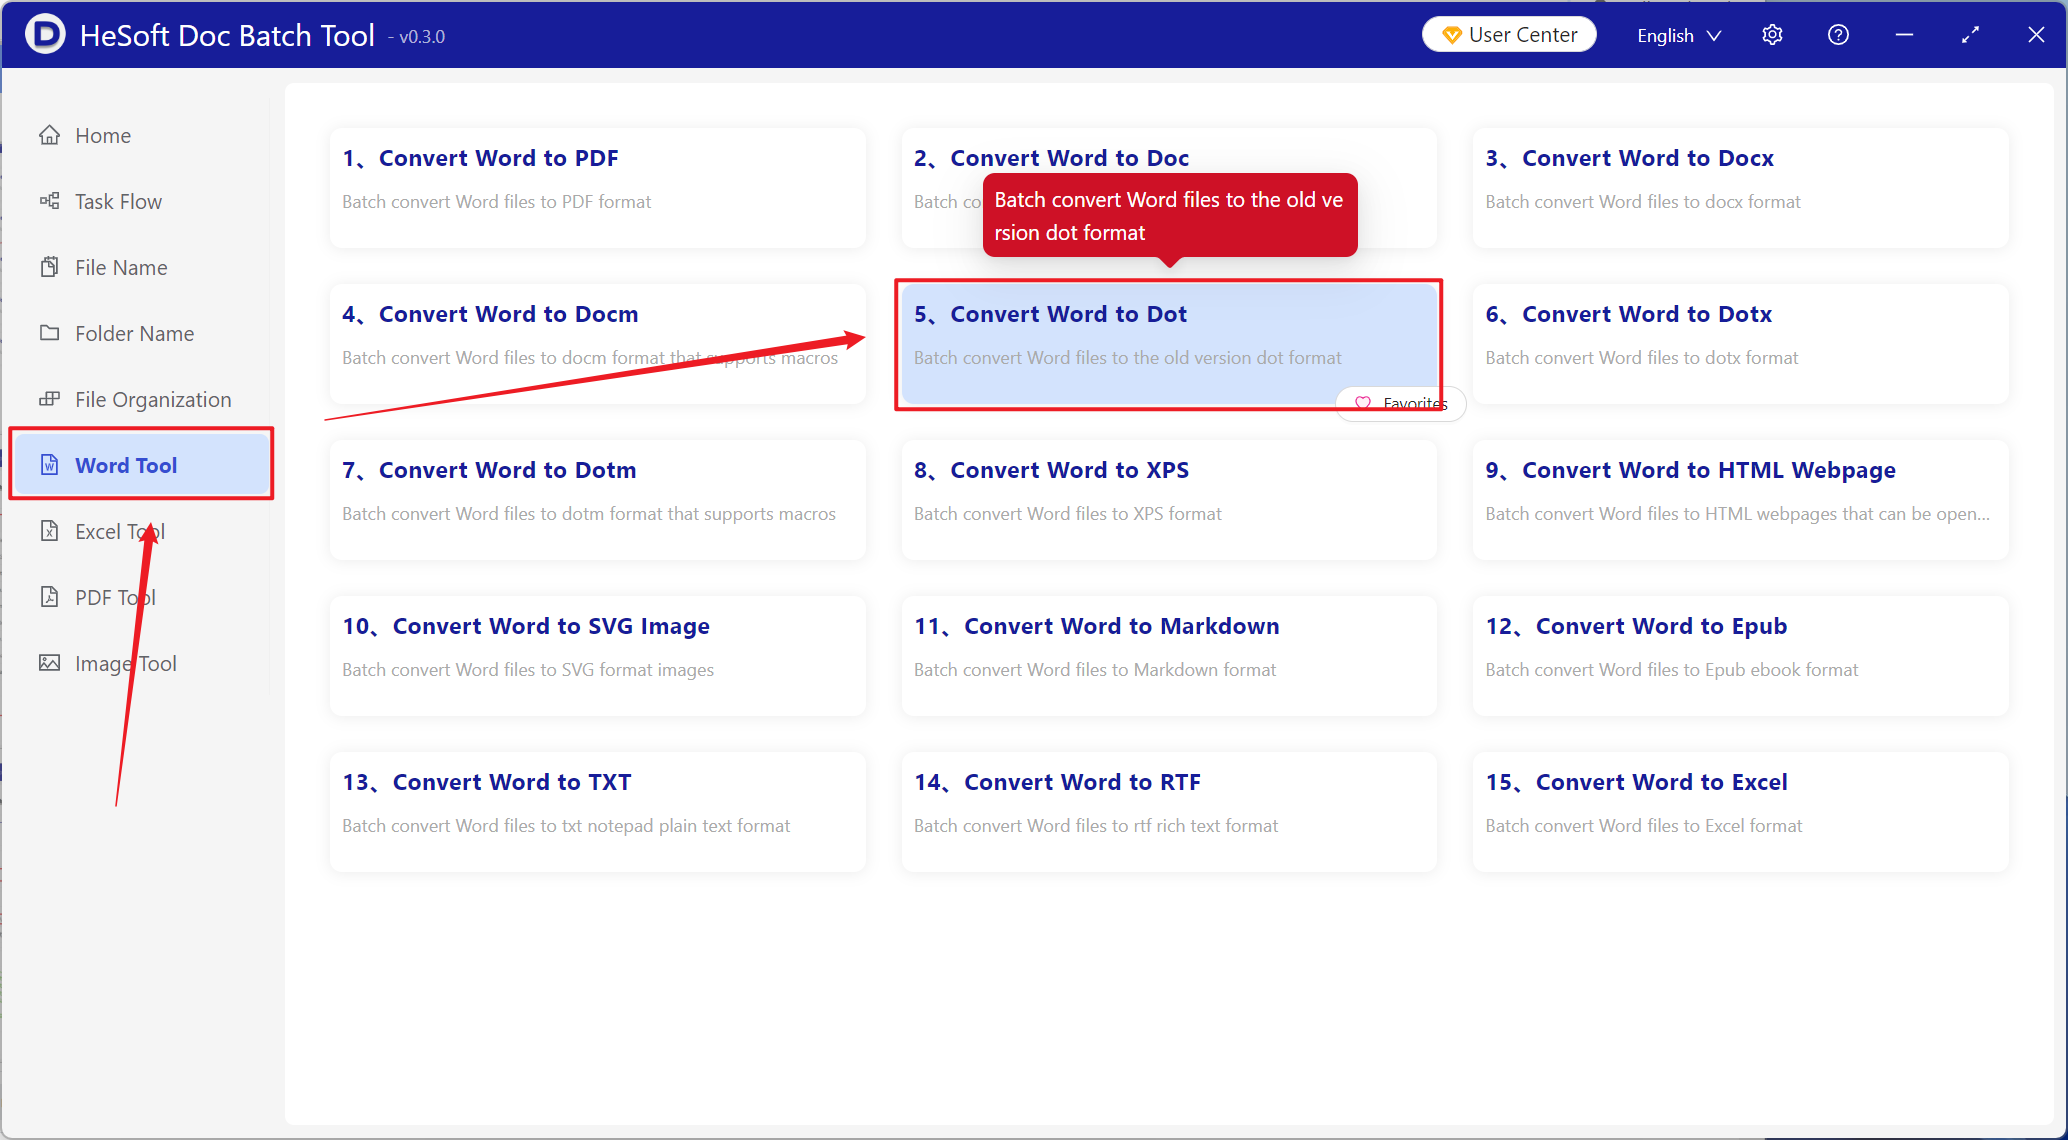The width and height of the screenshot is (2068, 1140).
Task: Open Convert Word to SVG Image card
Action: point(597,656)
